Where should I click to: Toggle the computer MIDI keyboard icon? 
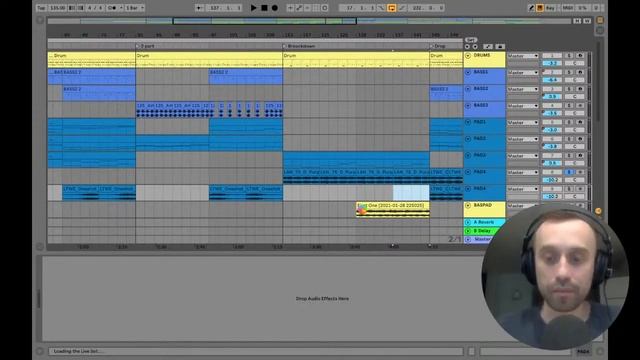(x=540, y=8)
